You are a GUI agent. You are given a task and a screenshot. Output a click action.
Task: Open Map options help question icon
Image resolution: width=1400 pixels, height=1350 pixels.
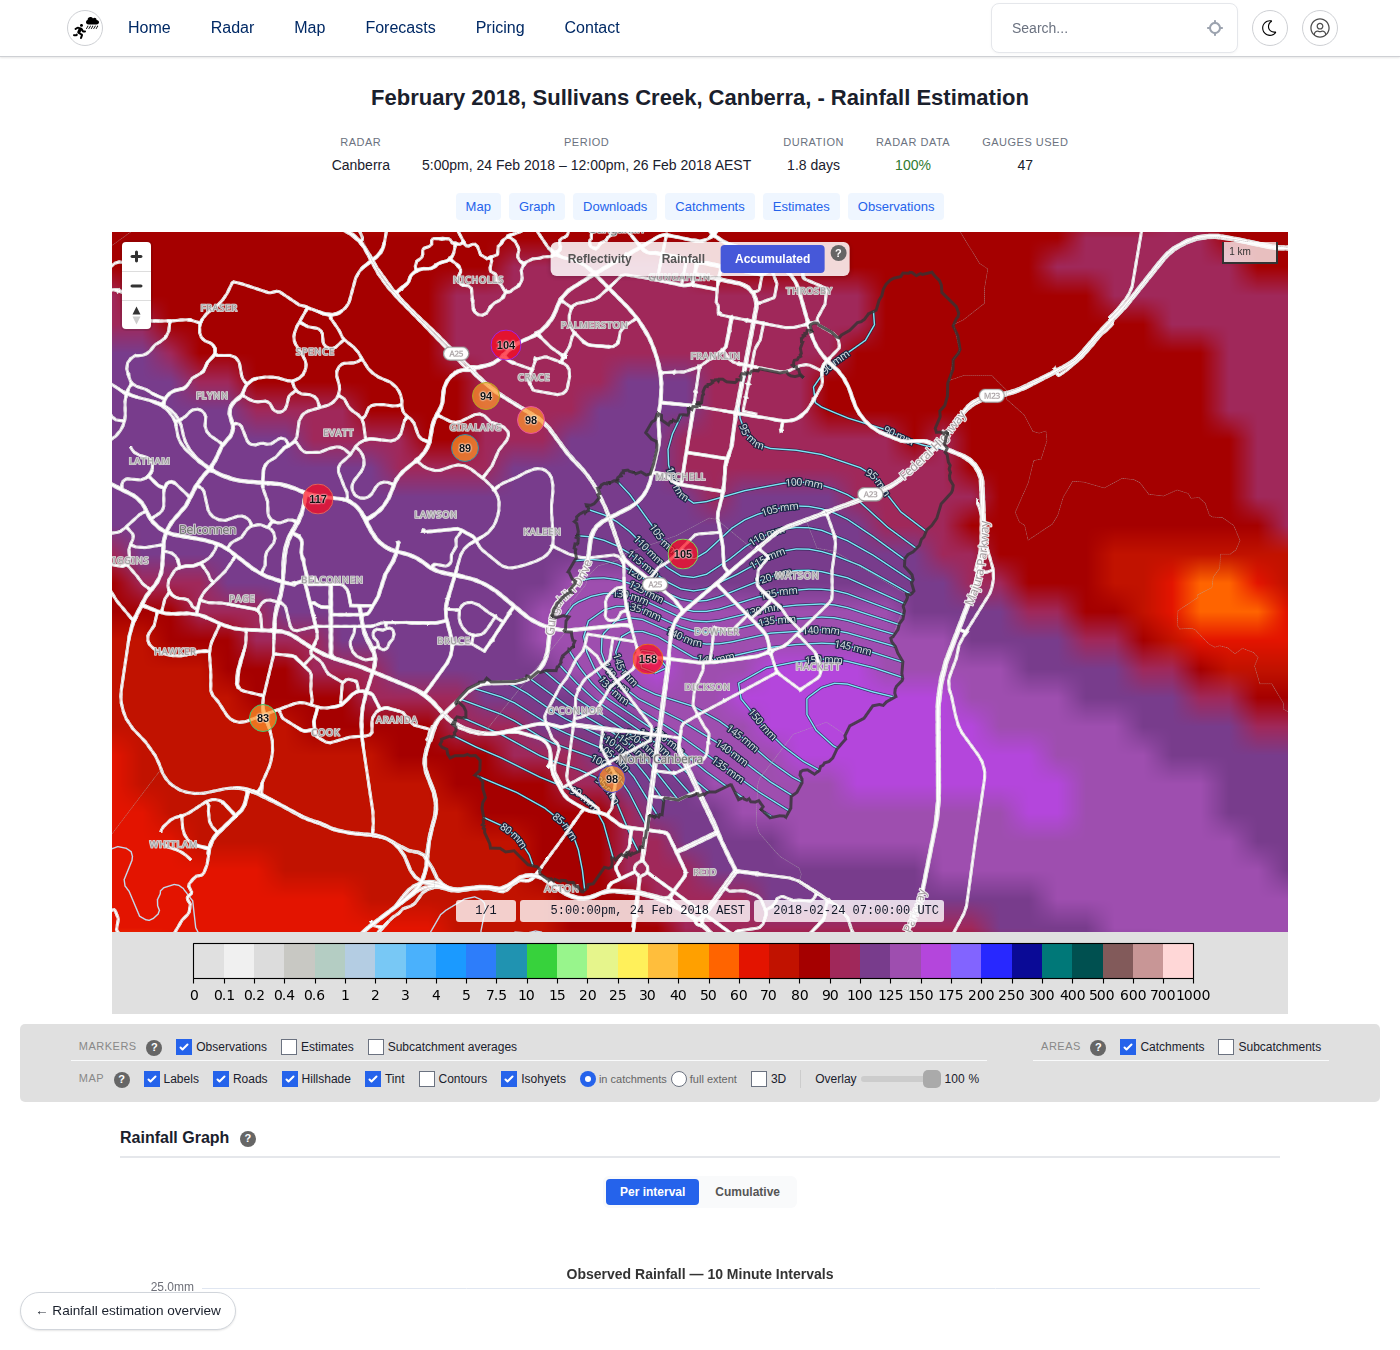[x=122, y=1080]
